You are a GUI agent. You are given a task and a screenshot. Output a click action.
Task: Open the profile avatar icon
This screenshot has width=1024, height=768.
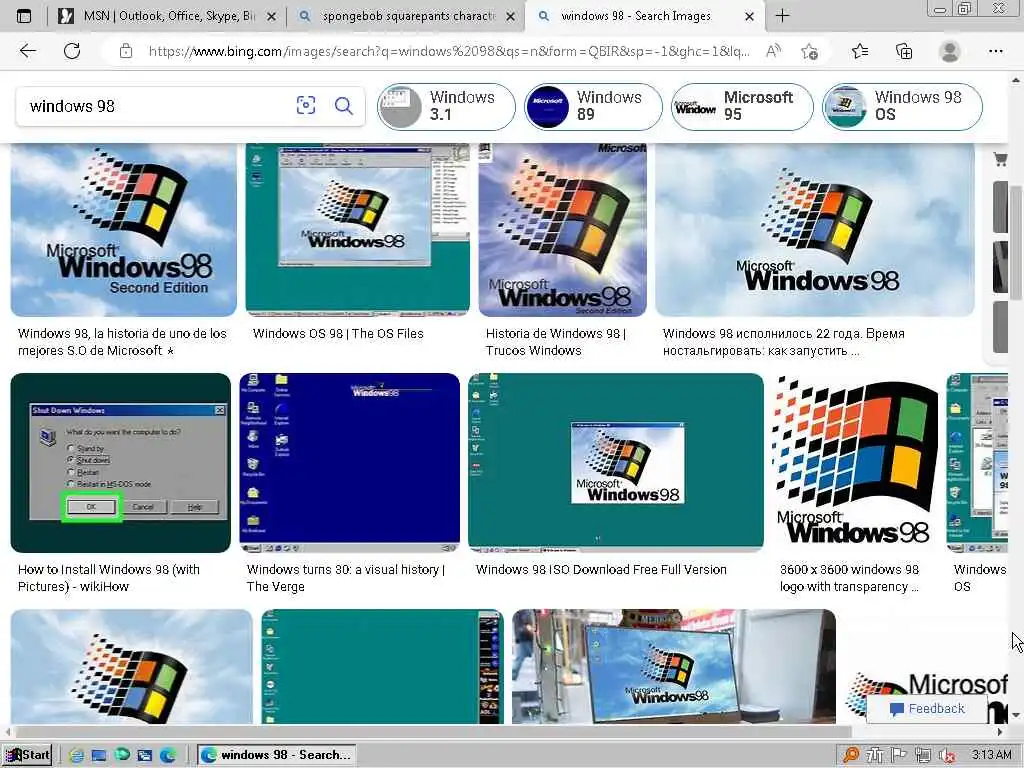949,51
